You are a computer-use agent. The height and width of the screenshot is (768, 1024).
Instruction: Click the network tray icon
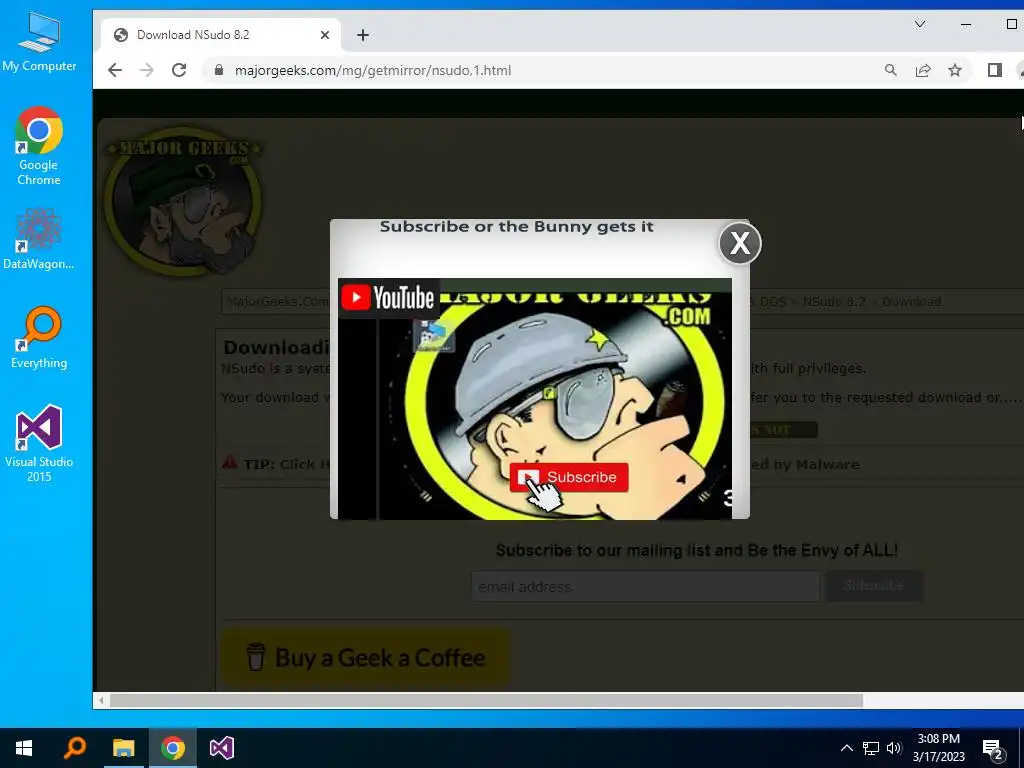click(871, 748)
